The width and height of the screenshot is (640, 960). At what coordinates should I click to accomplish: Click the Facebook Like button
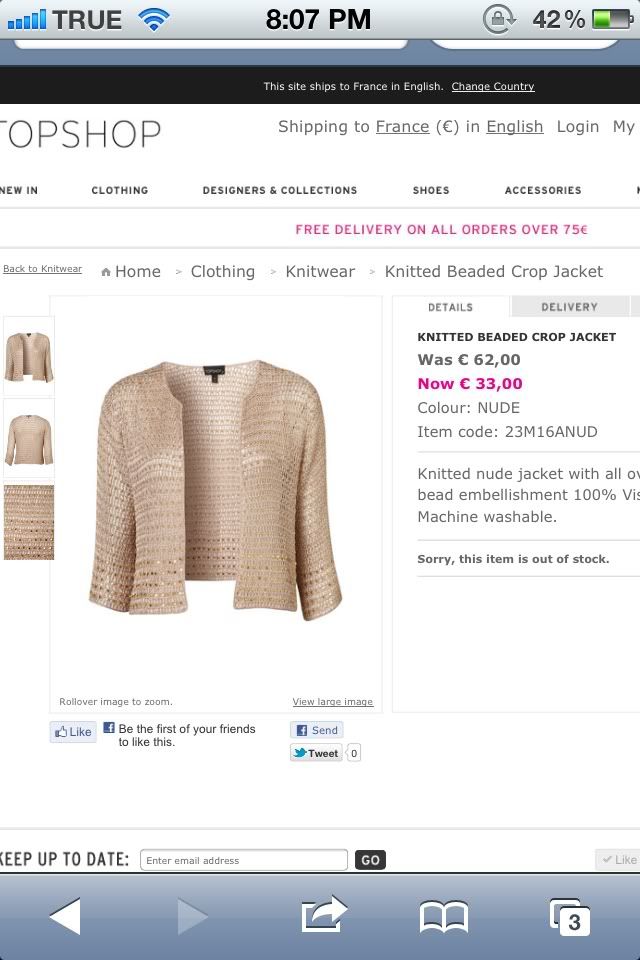tap(73, 732)
